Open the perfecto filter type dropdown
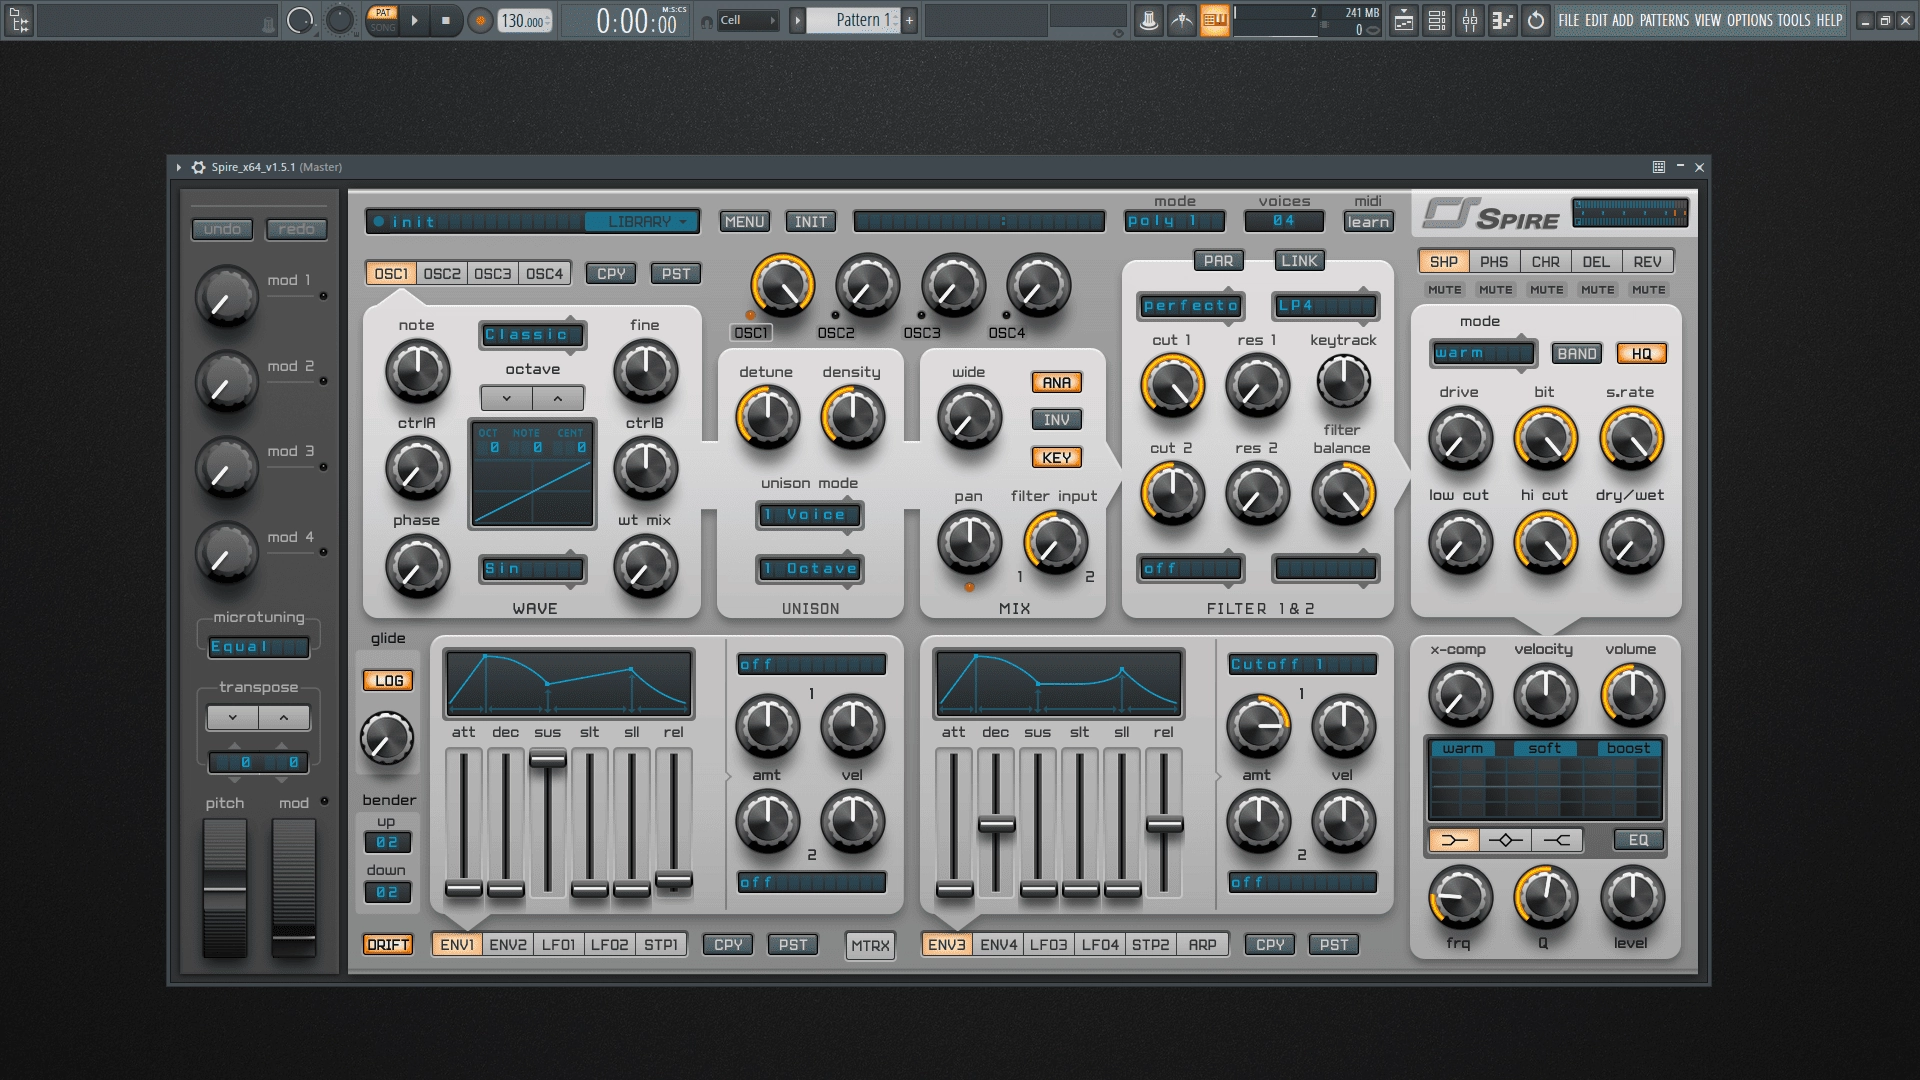1920x1080 pixels. coord(1190,305)
